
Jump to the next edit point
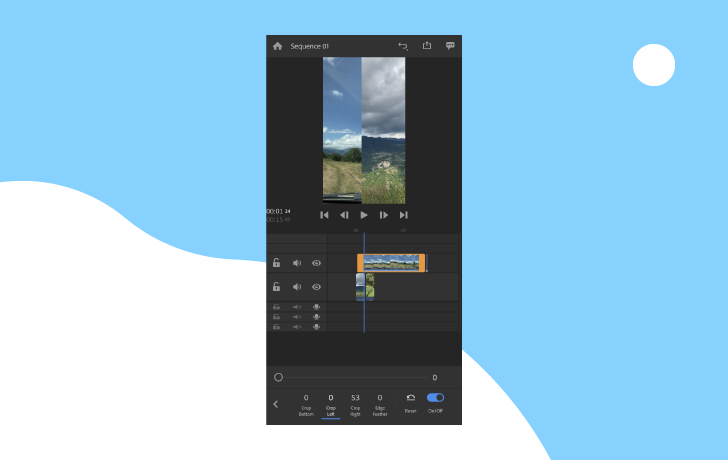(403, 215)
